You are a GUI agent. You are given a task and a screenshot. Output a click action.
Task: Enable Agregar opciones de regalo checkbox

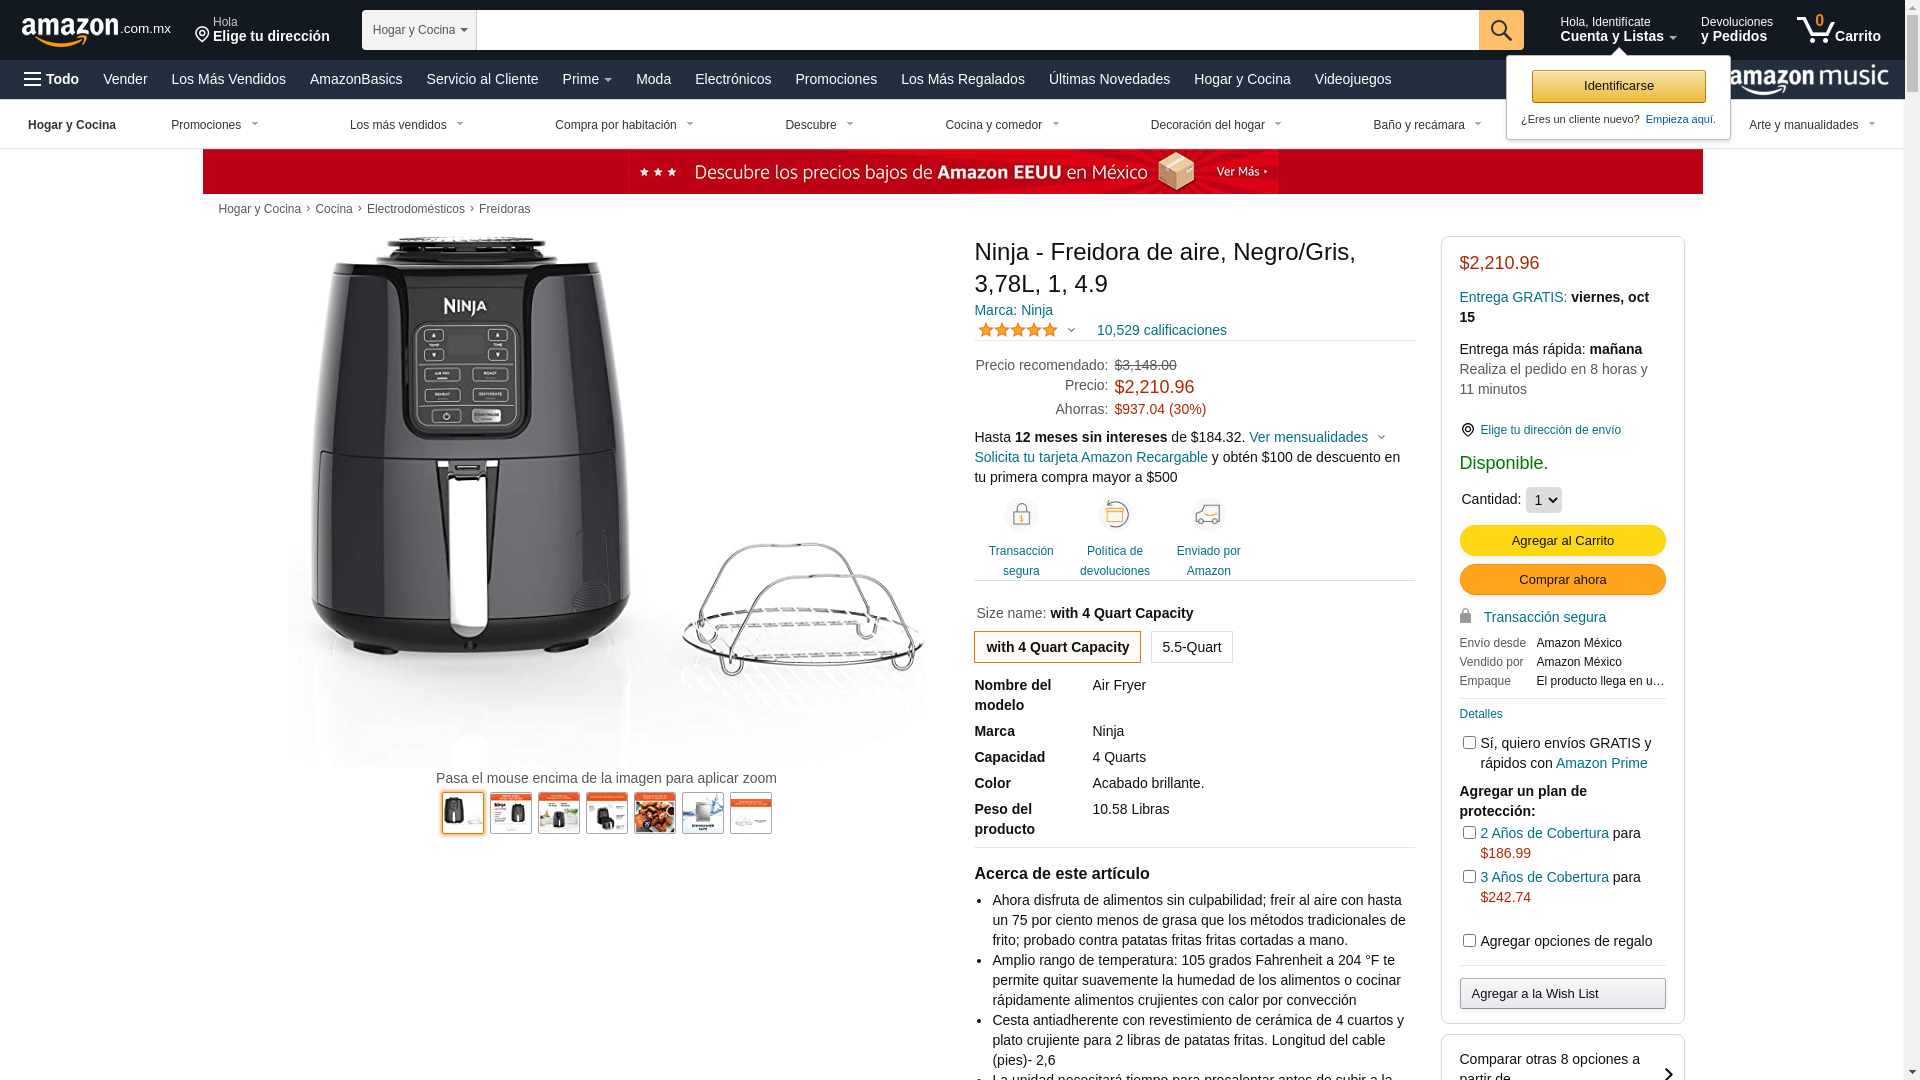pos(1469,941)
